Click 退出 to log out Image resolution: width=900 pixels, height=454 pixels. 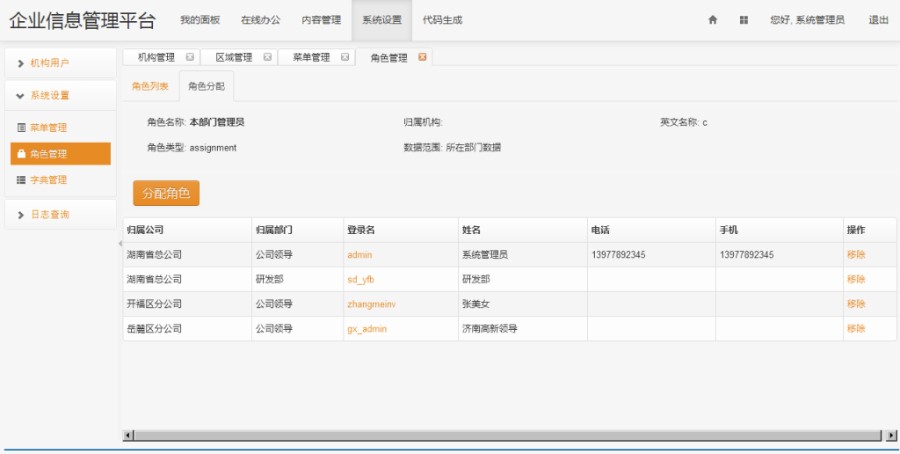(x=878, y=20)
